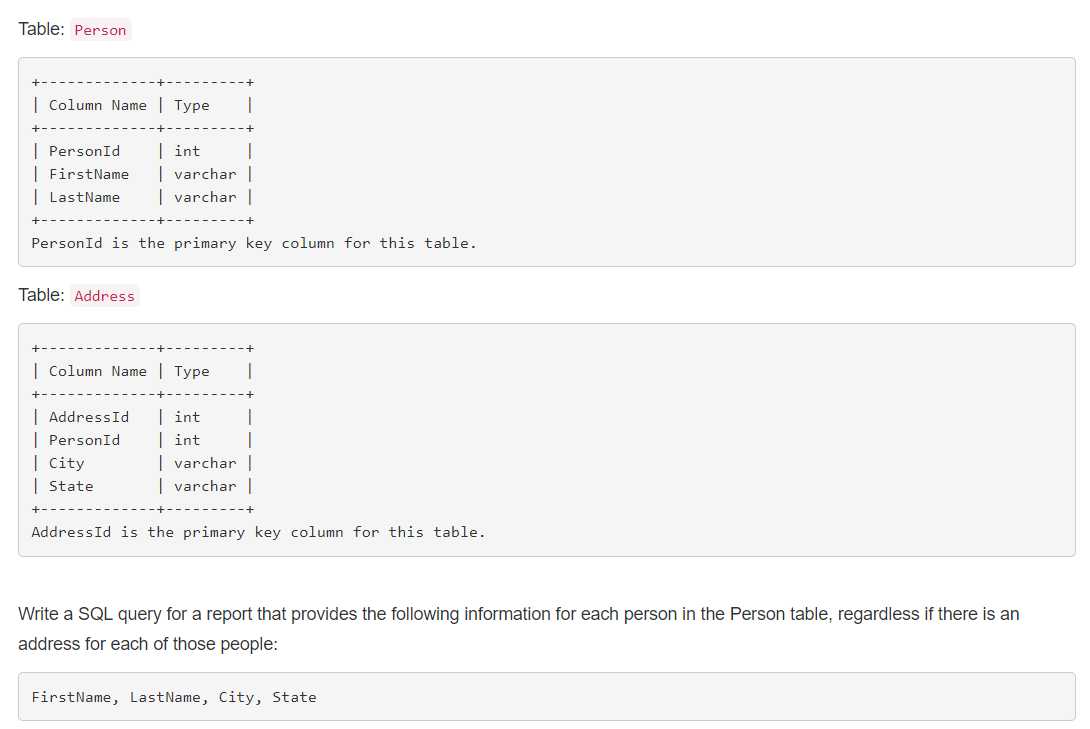Click the LastName row in Person table
The height and width of the screenshot is (729, 1090).
(x=143, y=197)
